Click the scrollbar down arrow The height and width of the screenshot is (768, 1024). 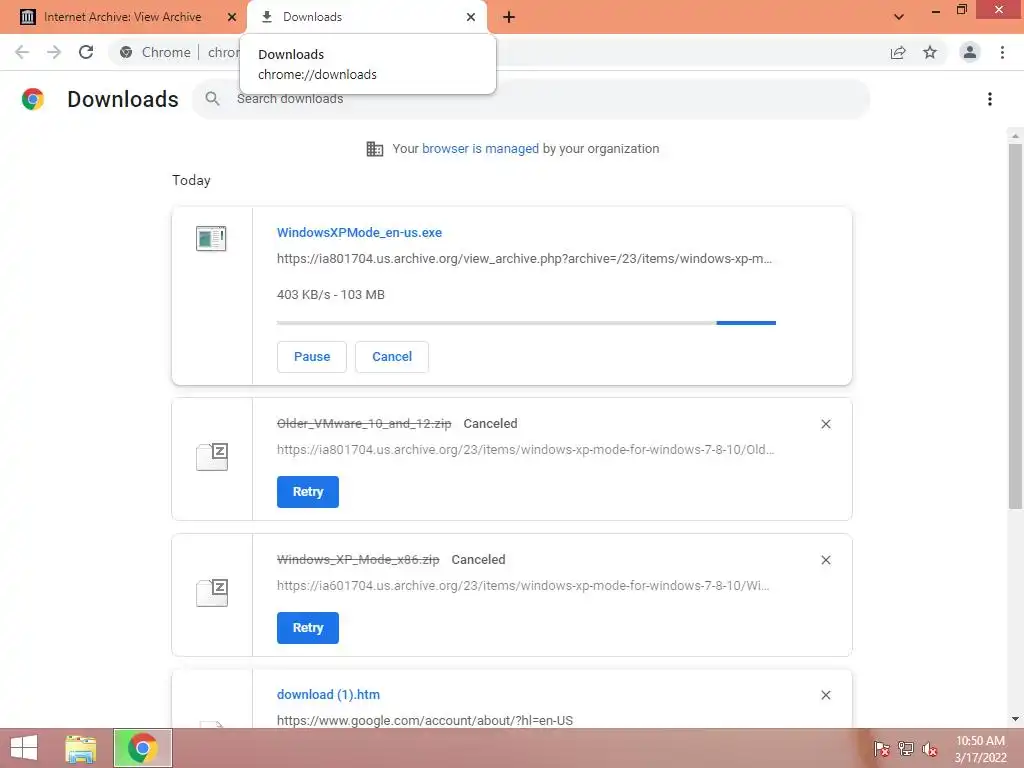click(x=1015, y=719)
